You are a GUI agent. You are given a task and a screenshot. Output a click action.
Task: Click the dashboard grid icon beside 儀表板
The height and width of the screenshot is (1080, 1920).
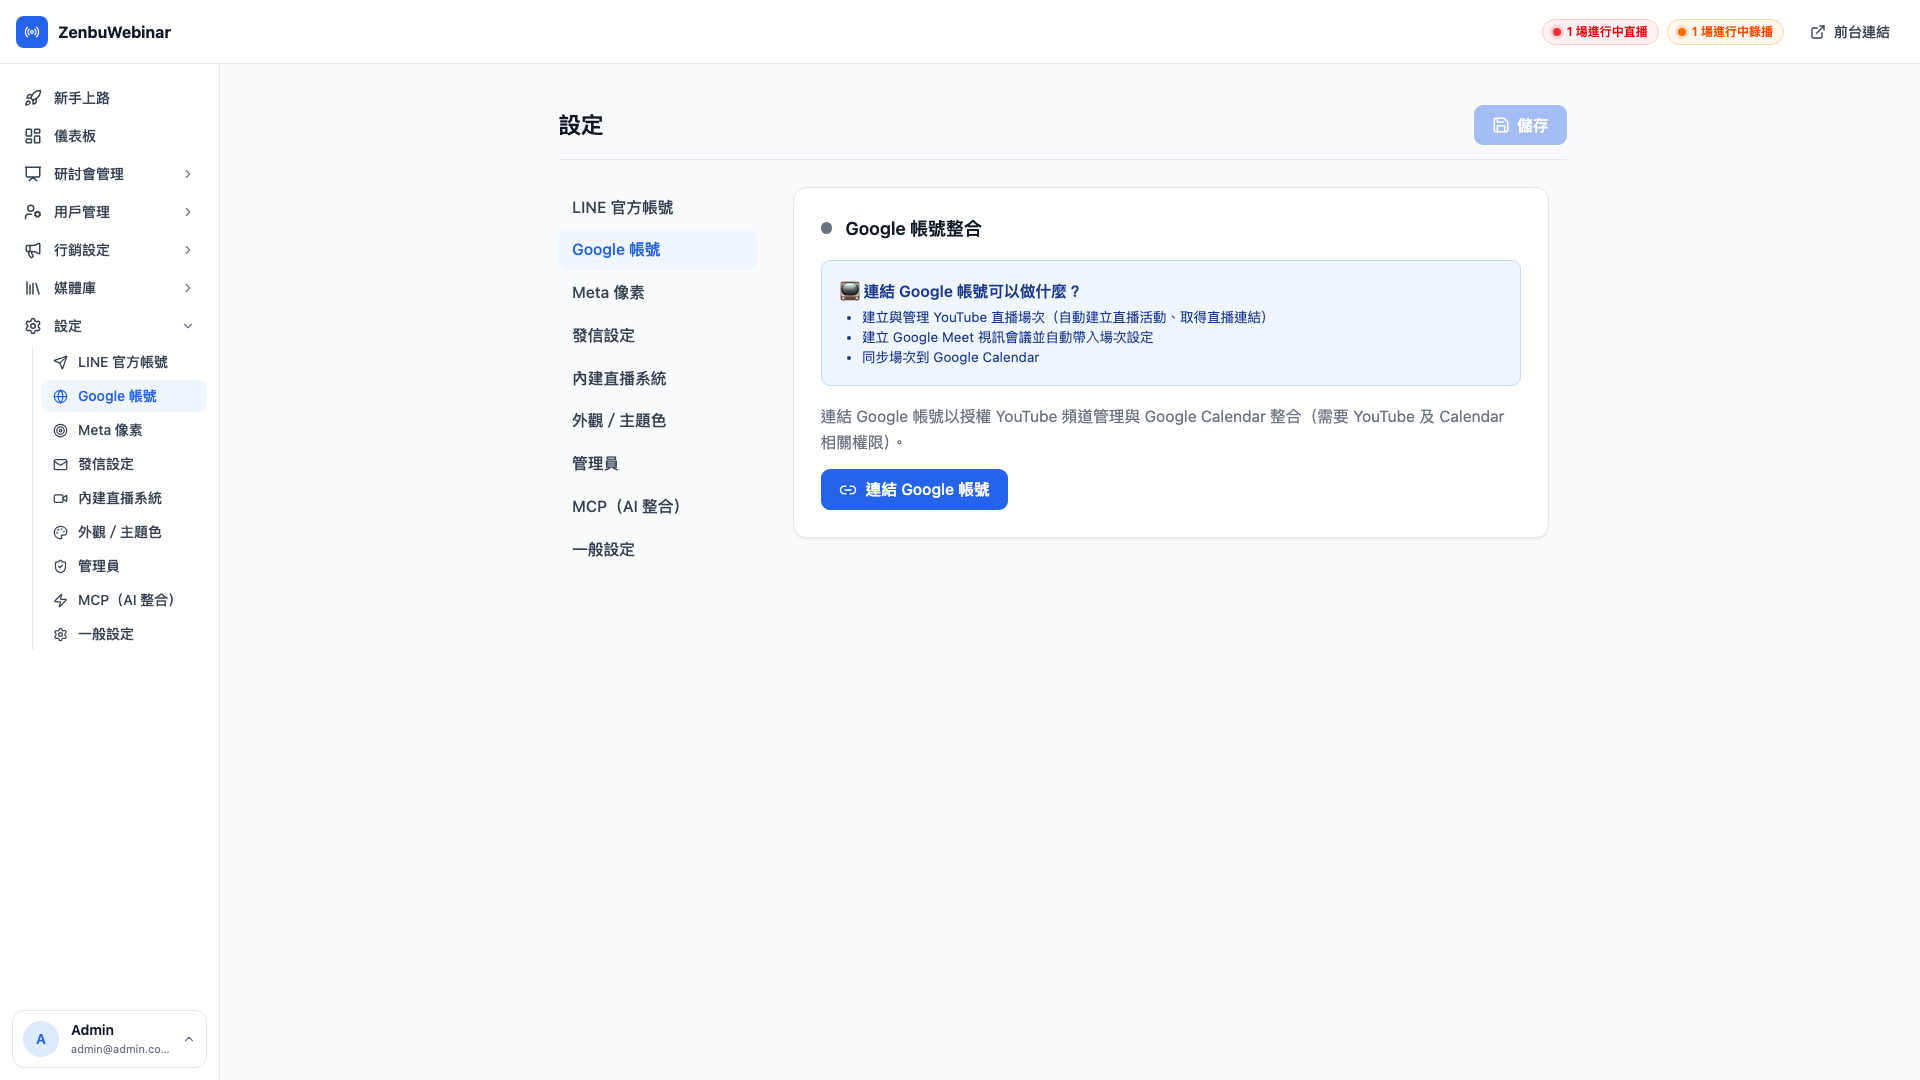click(33, 136)
